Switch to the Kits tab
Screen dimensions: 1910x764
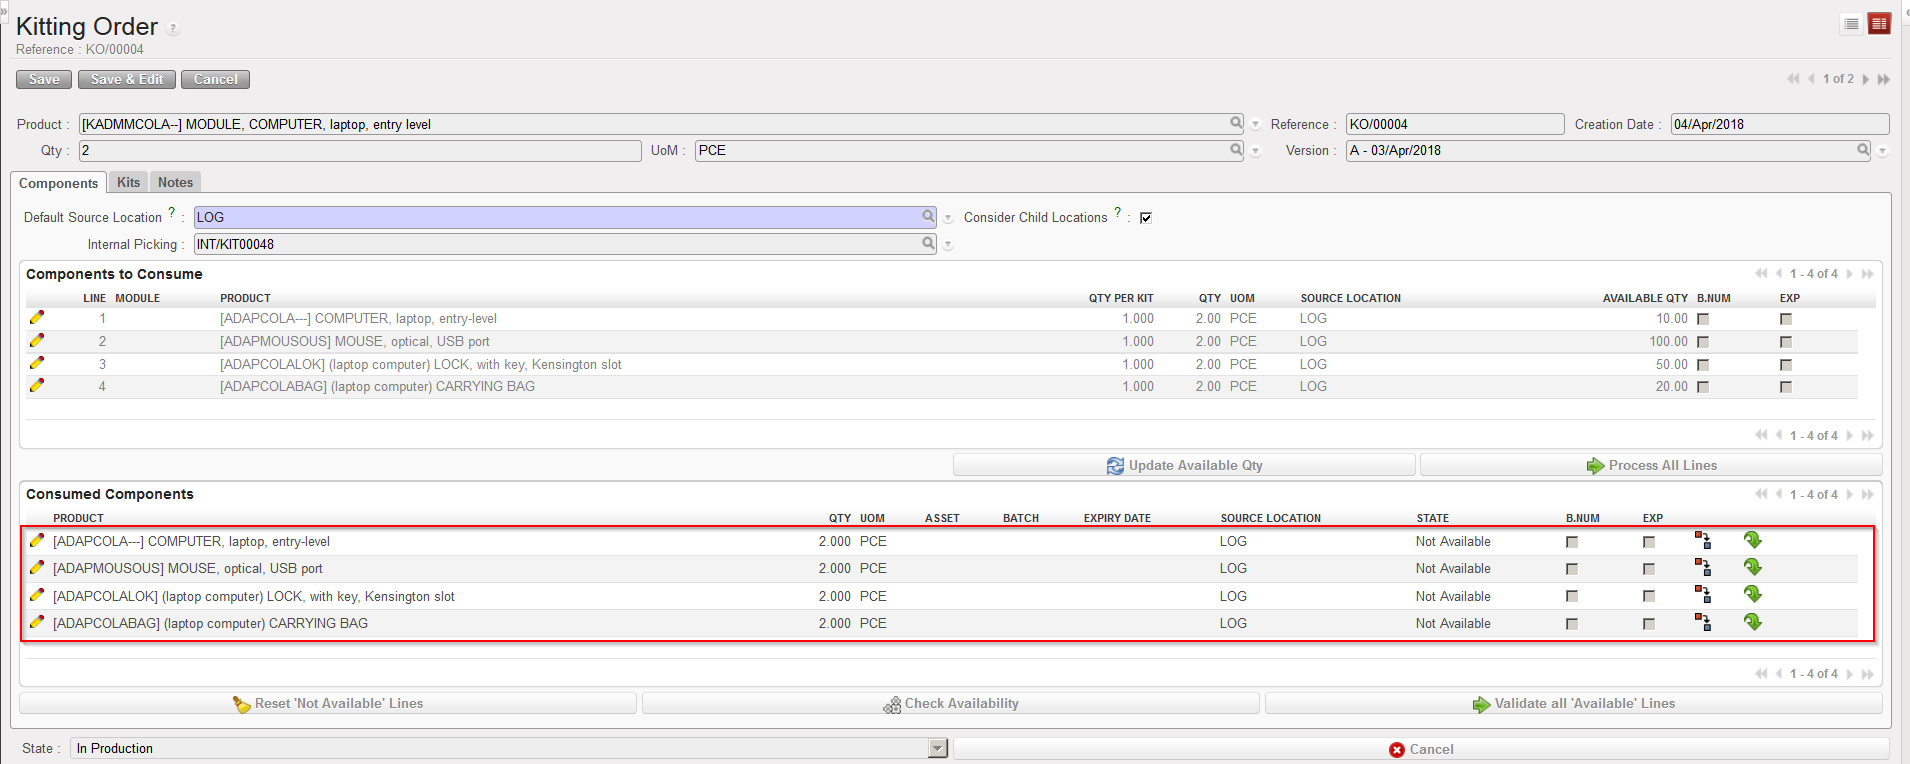click(128, 182)
